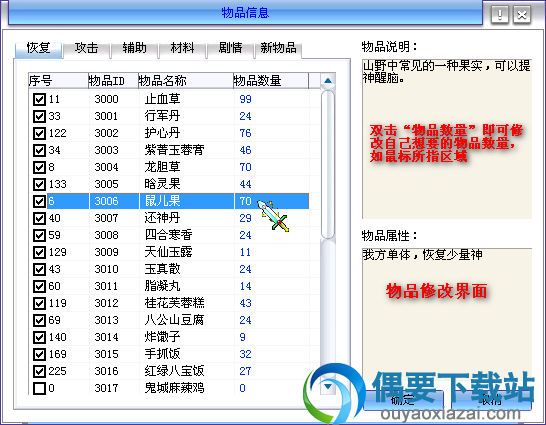Image resolution: width=546 pixels, height=425 pixels.
Task: Click the quantity 76 of 护心丹
Action: (x=245, y=133)
